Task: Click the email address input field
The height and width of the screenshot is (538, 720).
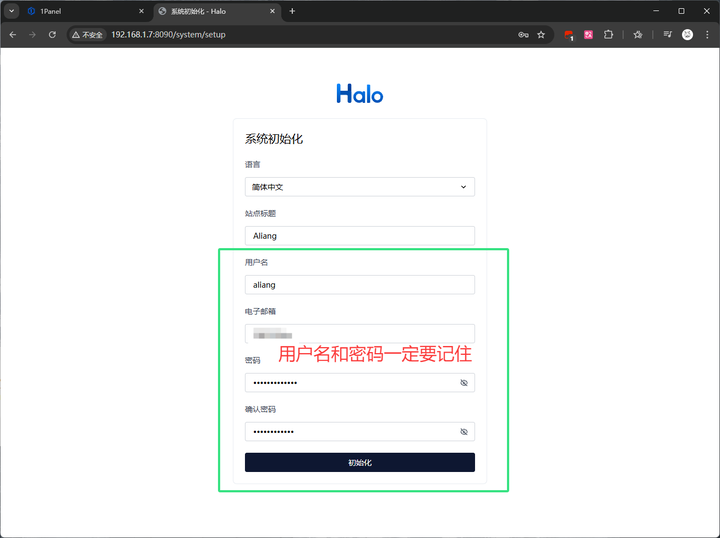Action: [360, 334]
